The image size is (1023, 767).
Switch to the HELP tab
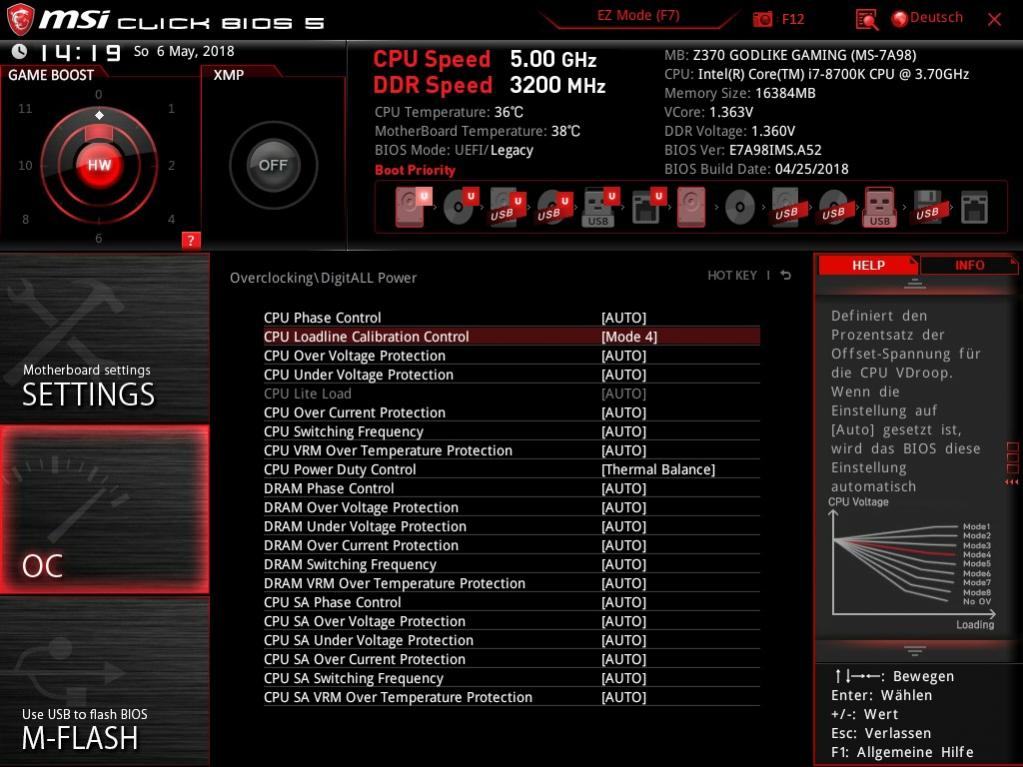pyautogui.click(x=868, y=265)
